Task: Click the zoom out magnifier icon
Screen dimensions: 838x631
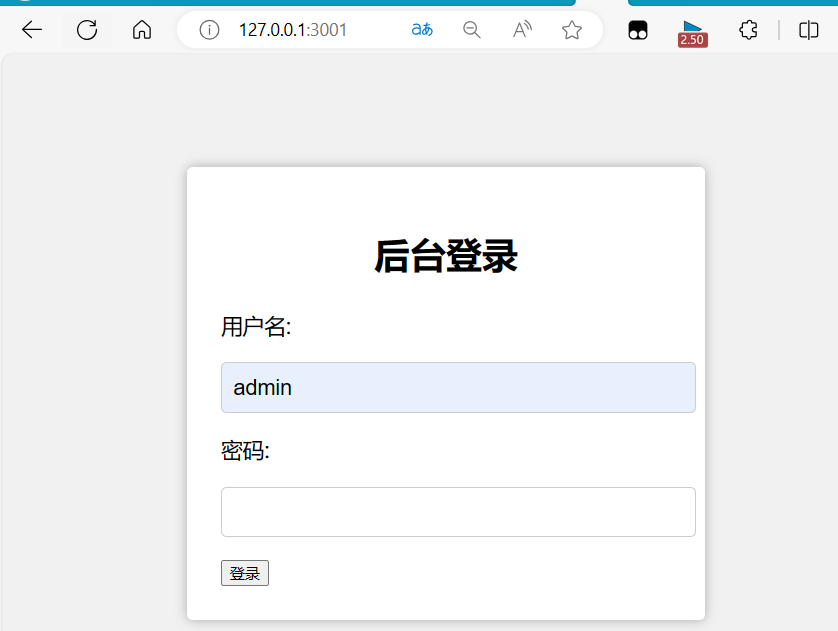Action: tap(471, 30)
